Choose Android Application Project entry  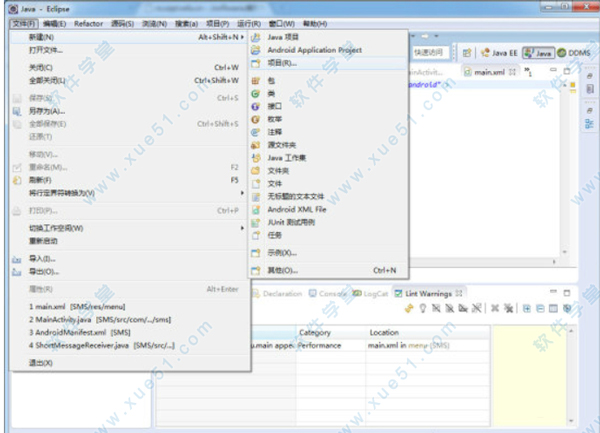click(x=315, y=50)
